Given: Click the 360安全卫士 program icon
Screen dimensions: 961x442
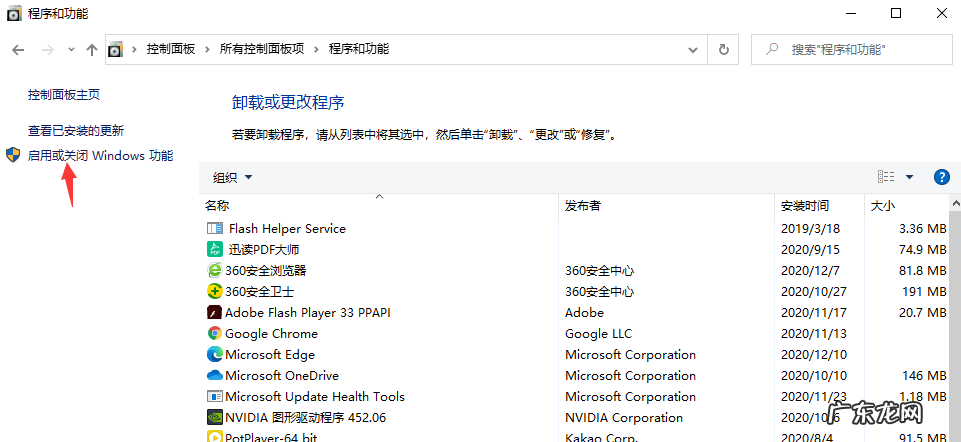Looking at the screenshot, I should click(215, 291).
